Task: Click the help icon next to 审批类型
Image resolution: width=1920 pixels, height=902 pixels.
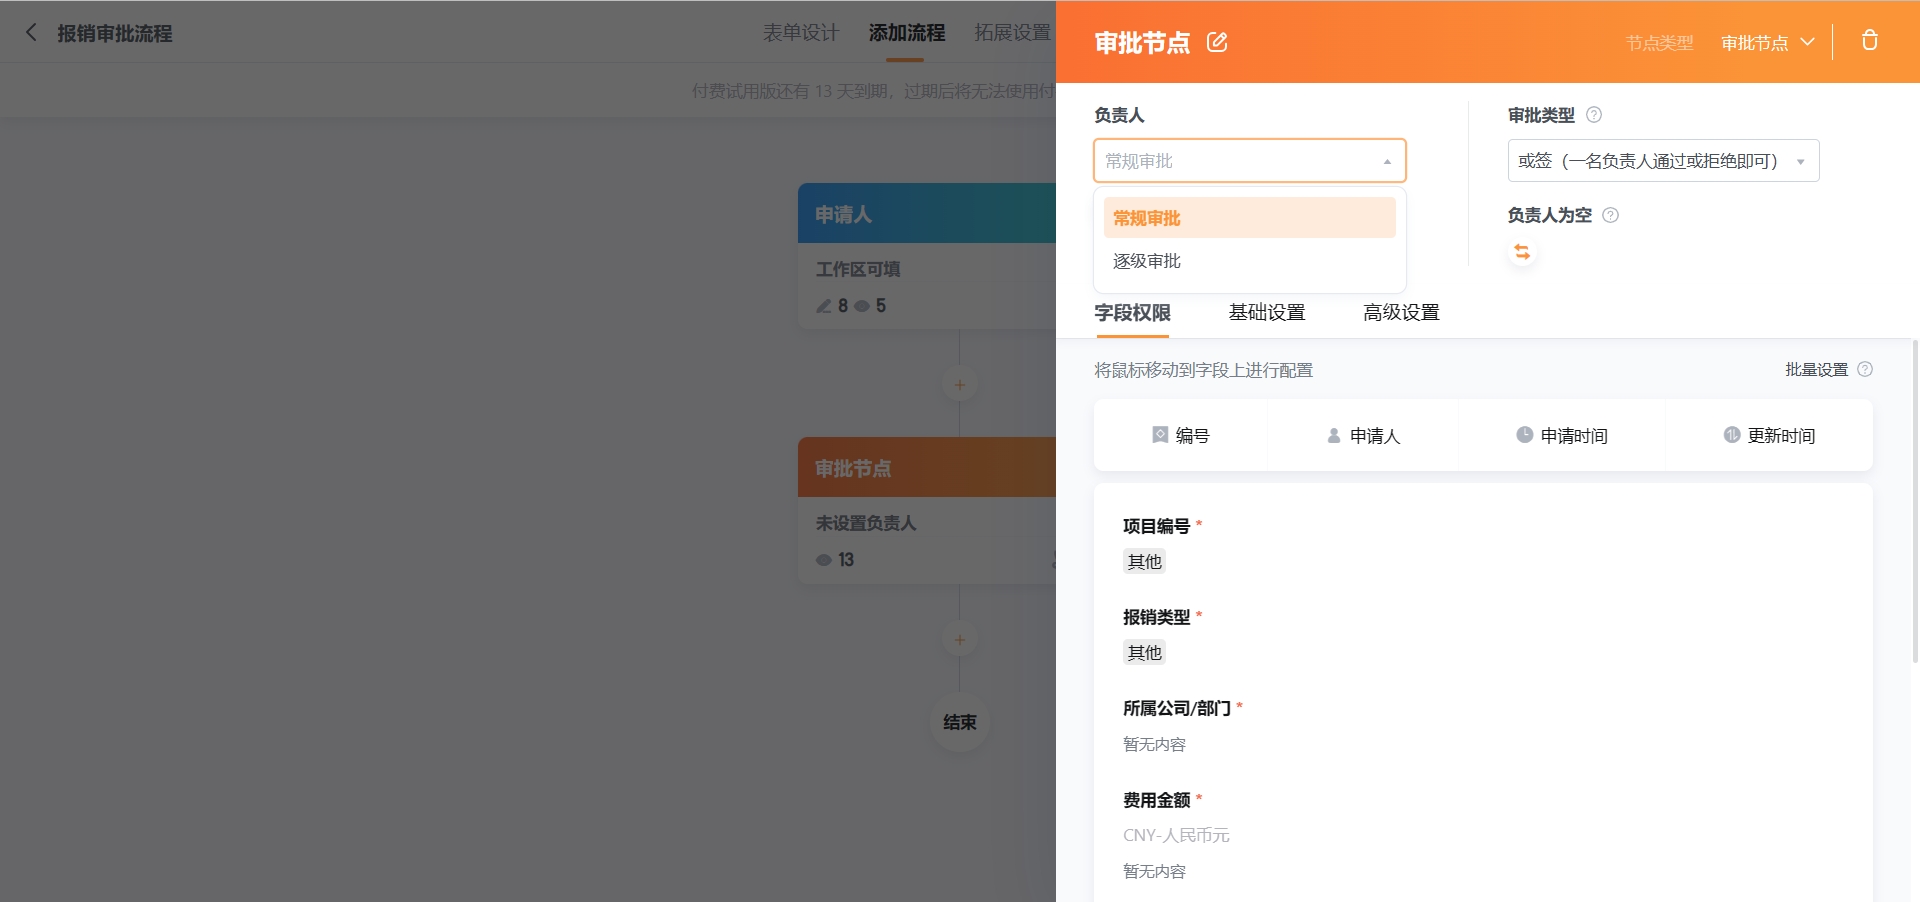Action: coord(1594,115)
